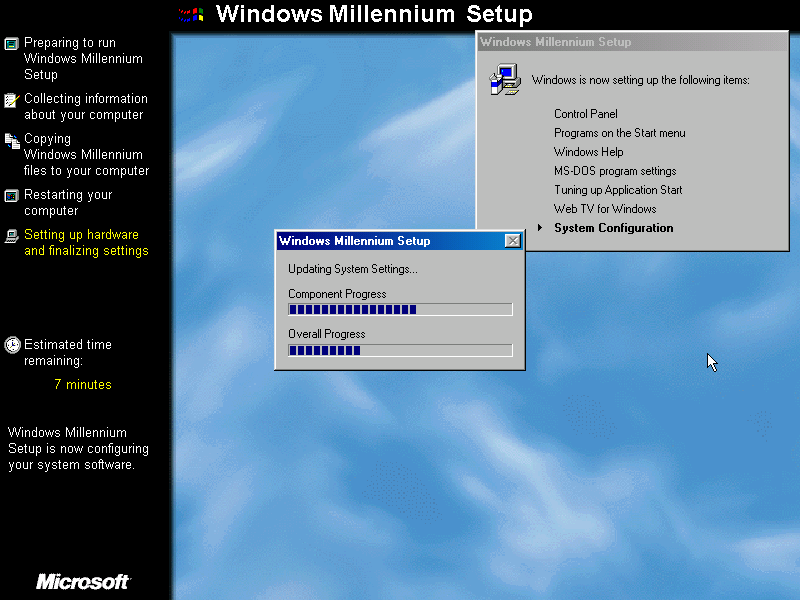Click the Collecting information notepad icon
The height and width of the screenshot is (600, 800).
(x=11, y=100)
